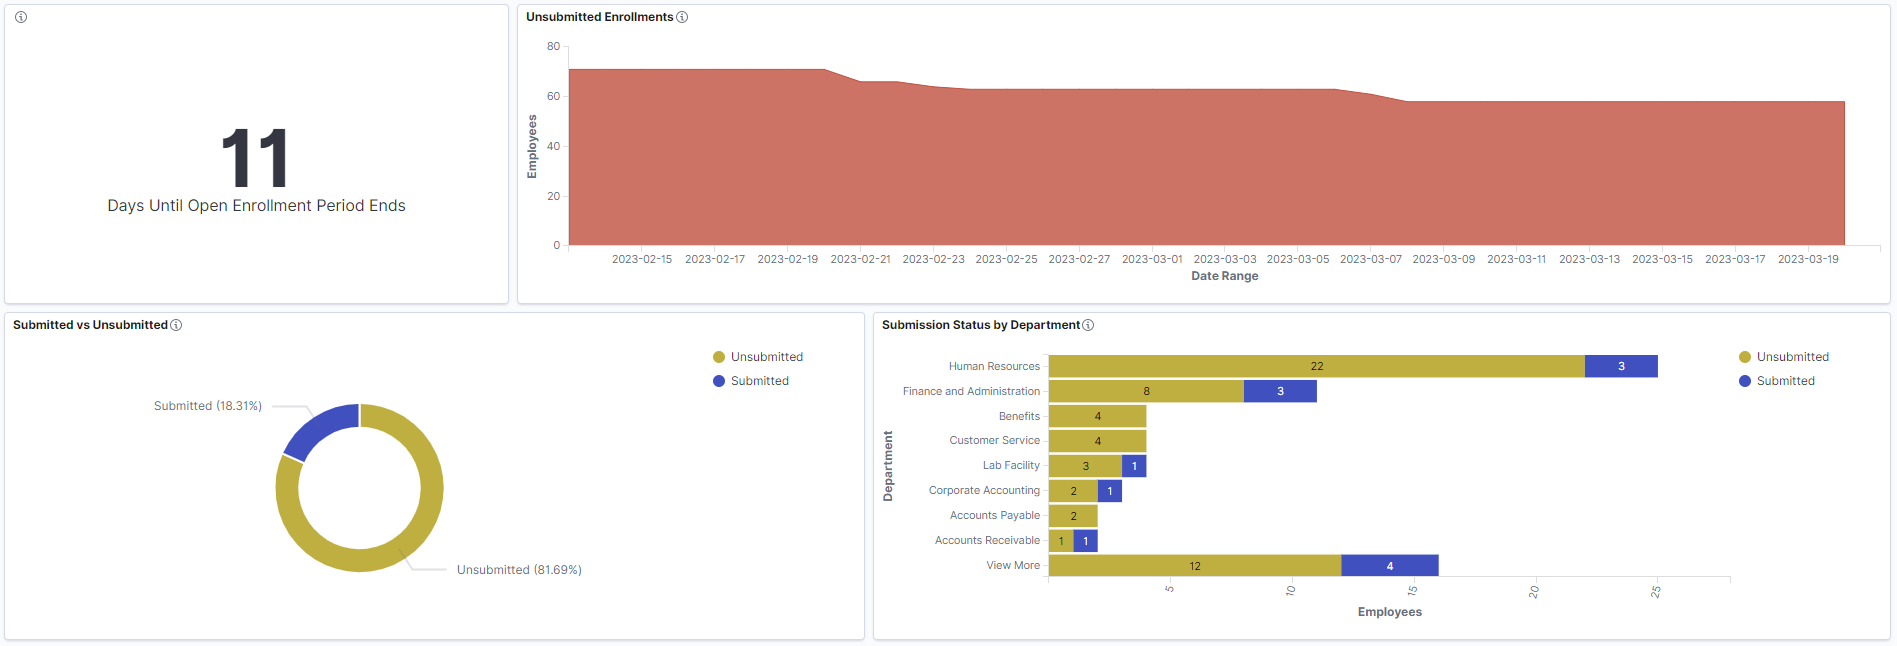This screenshot has height=646, width=1897.
Task: Click the Lab Facility department label
Action: 1011,465
